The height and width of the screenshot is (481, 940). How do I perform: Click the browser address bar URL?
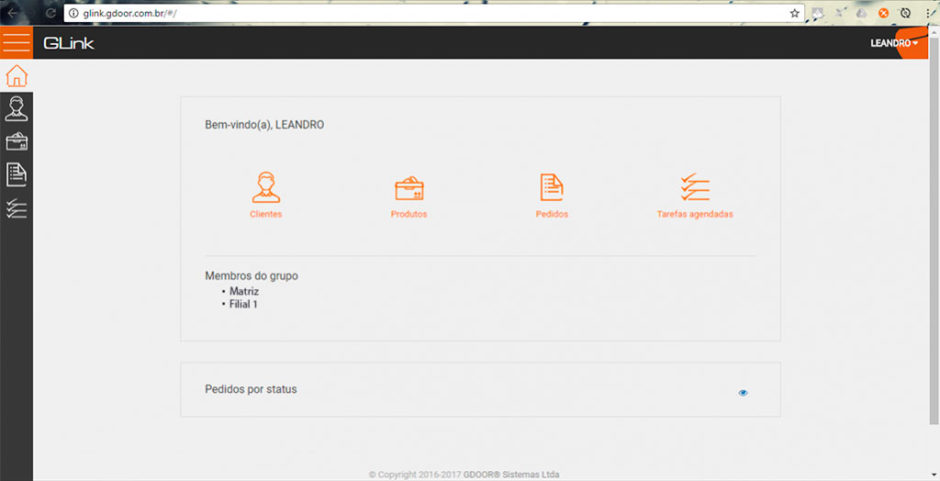(x=130, y=13)
